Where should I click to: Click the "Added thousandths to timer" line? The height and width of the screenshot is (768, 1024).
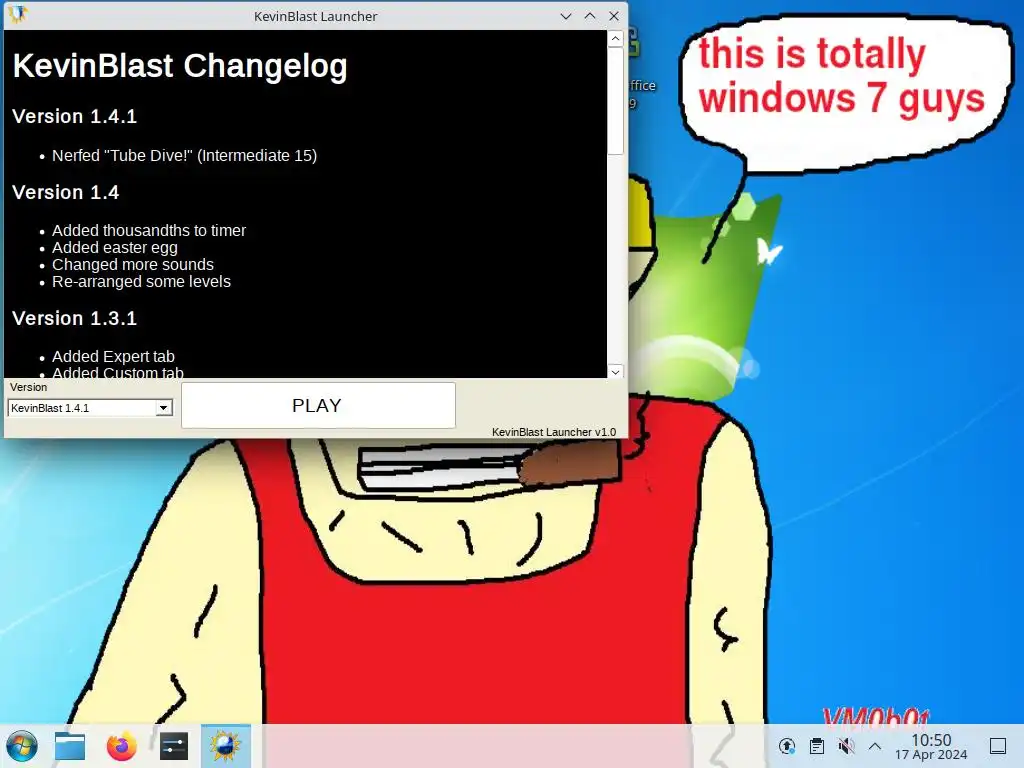point(149,231)
